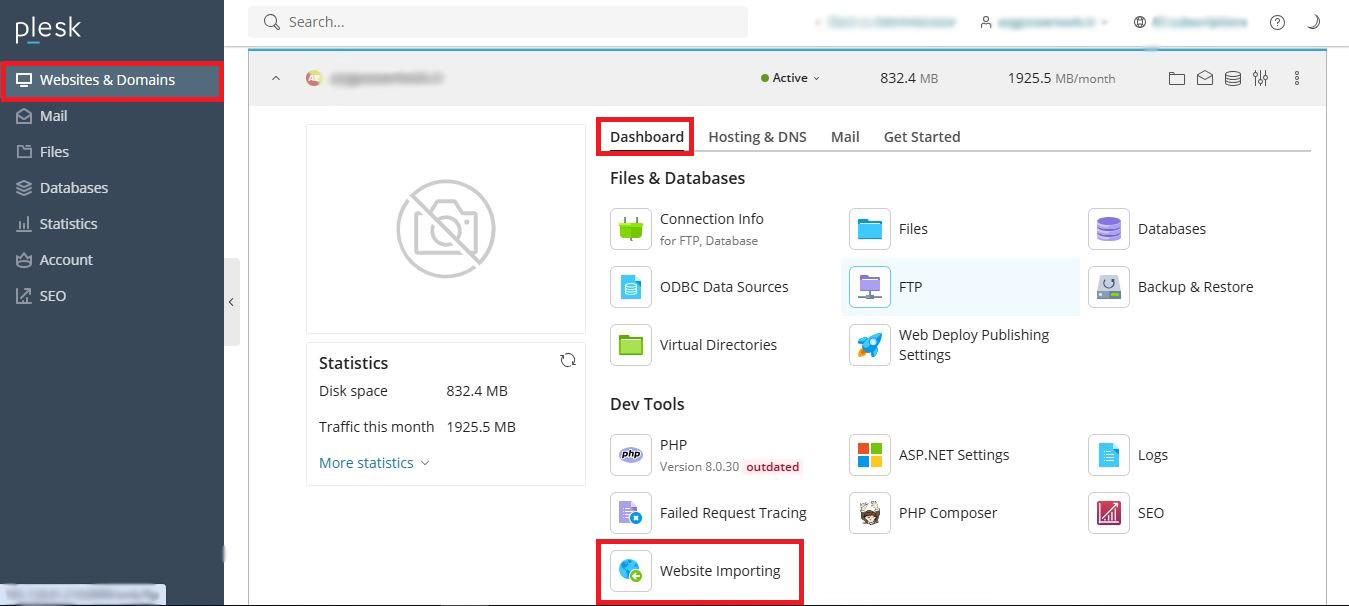The height and width of the screenshot is (606, 1349).
Task: Collapse the left sidebar with the arrow handle
Action: click(231, 302)
